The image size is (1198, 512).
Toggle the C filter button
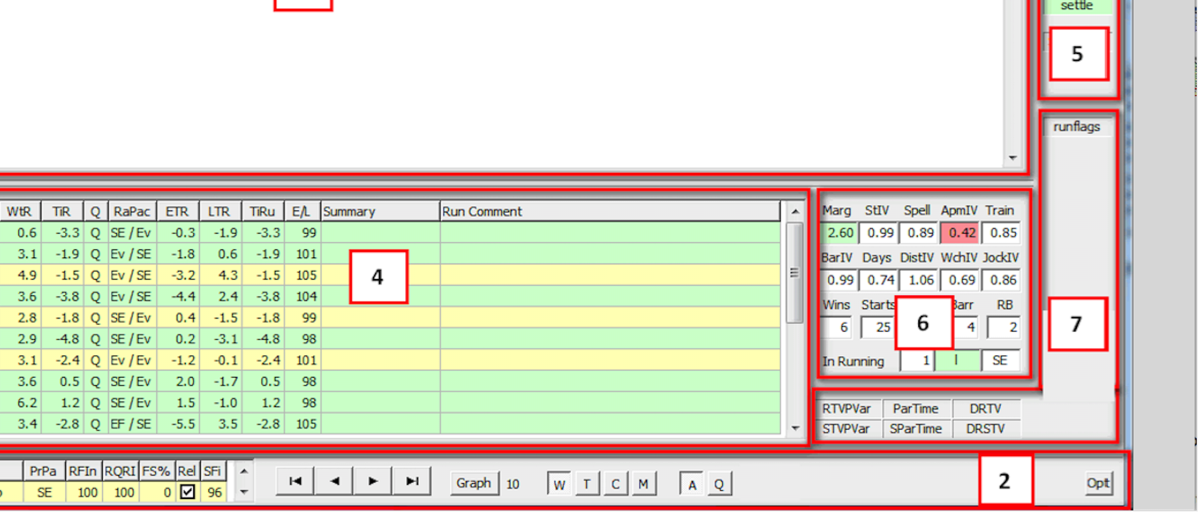[x=615, y=484]
